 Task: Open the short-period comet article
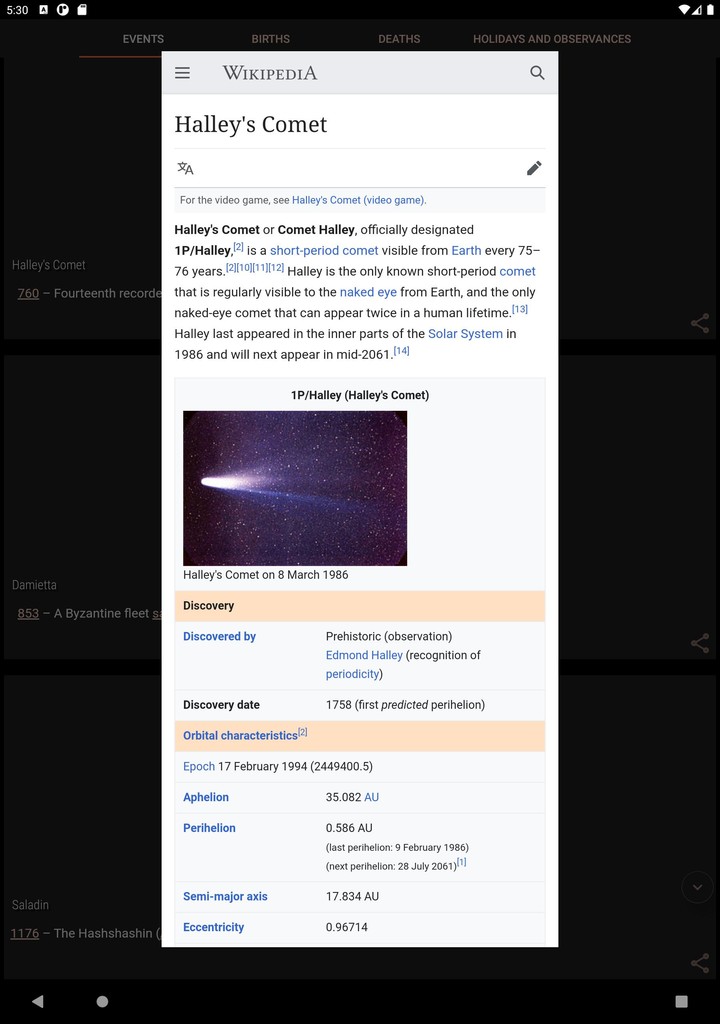tap(324, 250)
